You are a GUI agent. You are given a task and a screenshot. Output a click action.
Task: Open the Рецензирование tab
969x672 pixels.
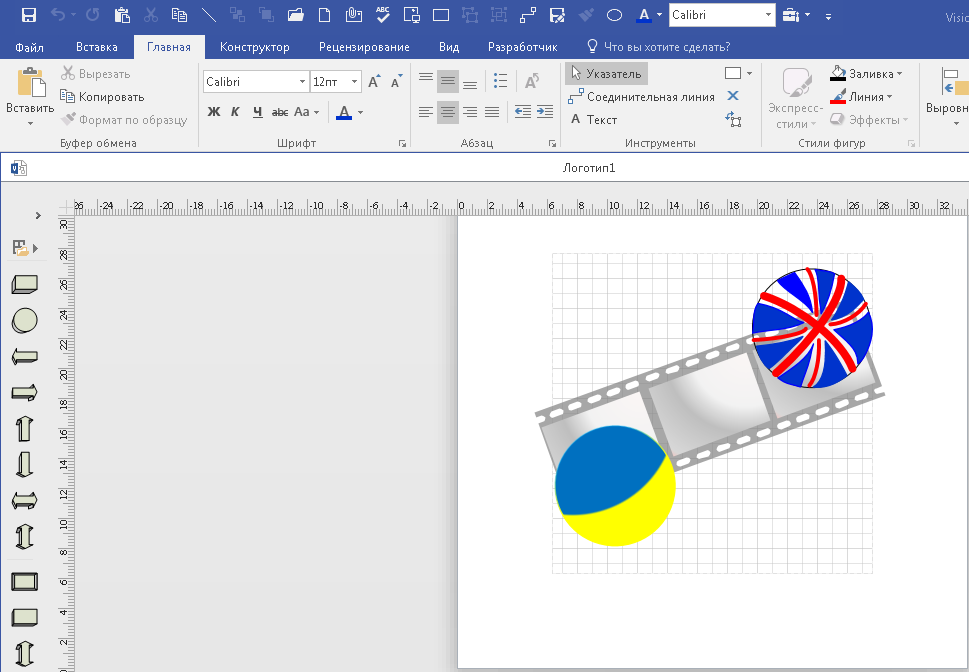click(x=364, y=47)
